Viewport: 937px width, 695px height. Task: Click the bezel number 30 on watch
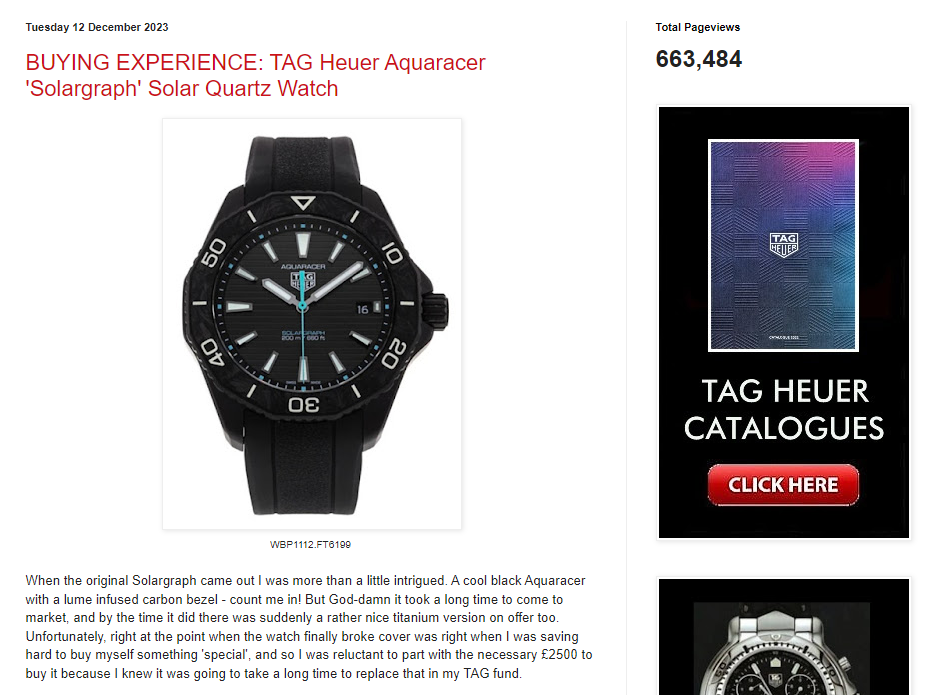(x=304, y=405)
